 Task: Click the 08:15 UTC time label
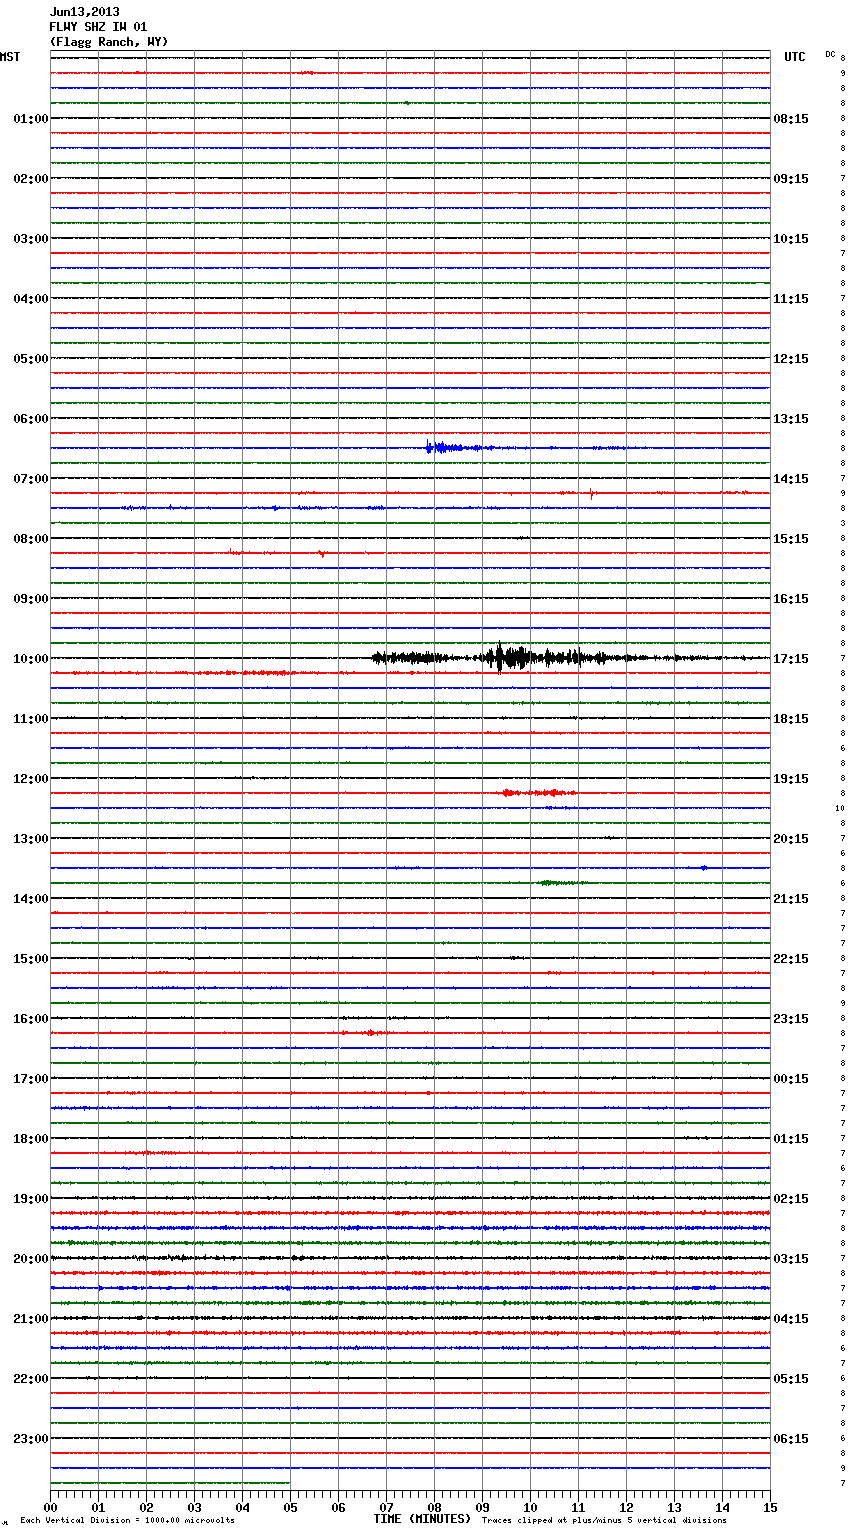[791, 119]
